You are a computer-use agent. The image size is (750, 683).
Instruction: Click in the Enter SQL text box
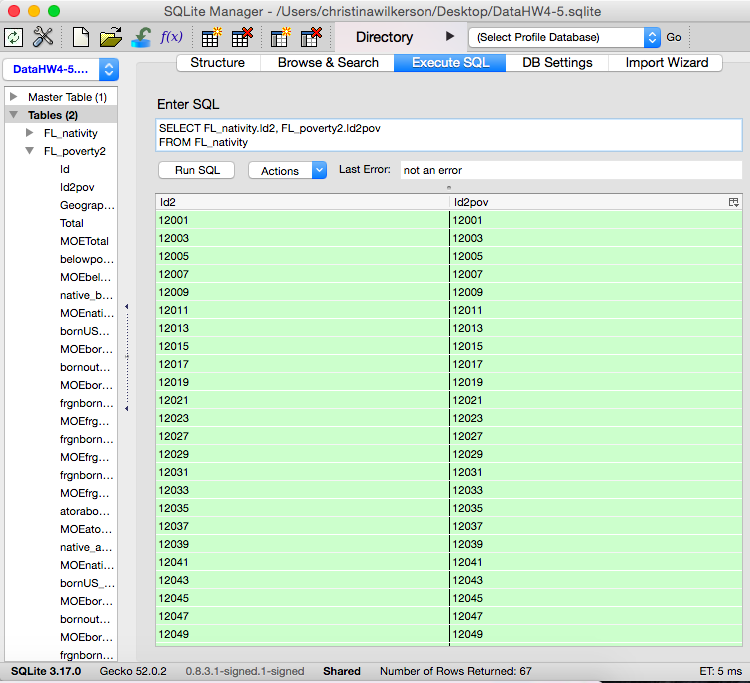point(449,135)
